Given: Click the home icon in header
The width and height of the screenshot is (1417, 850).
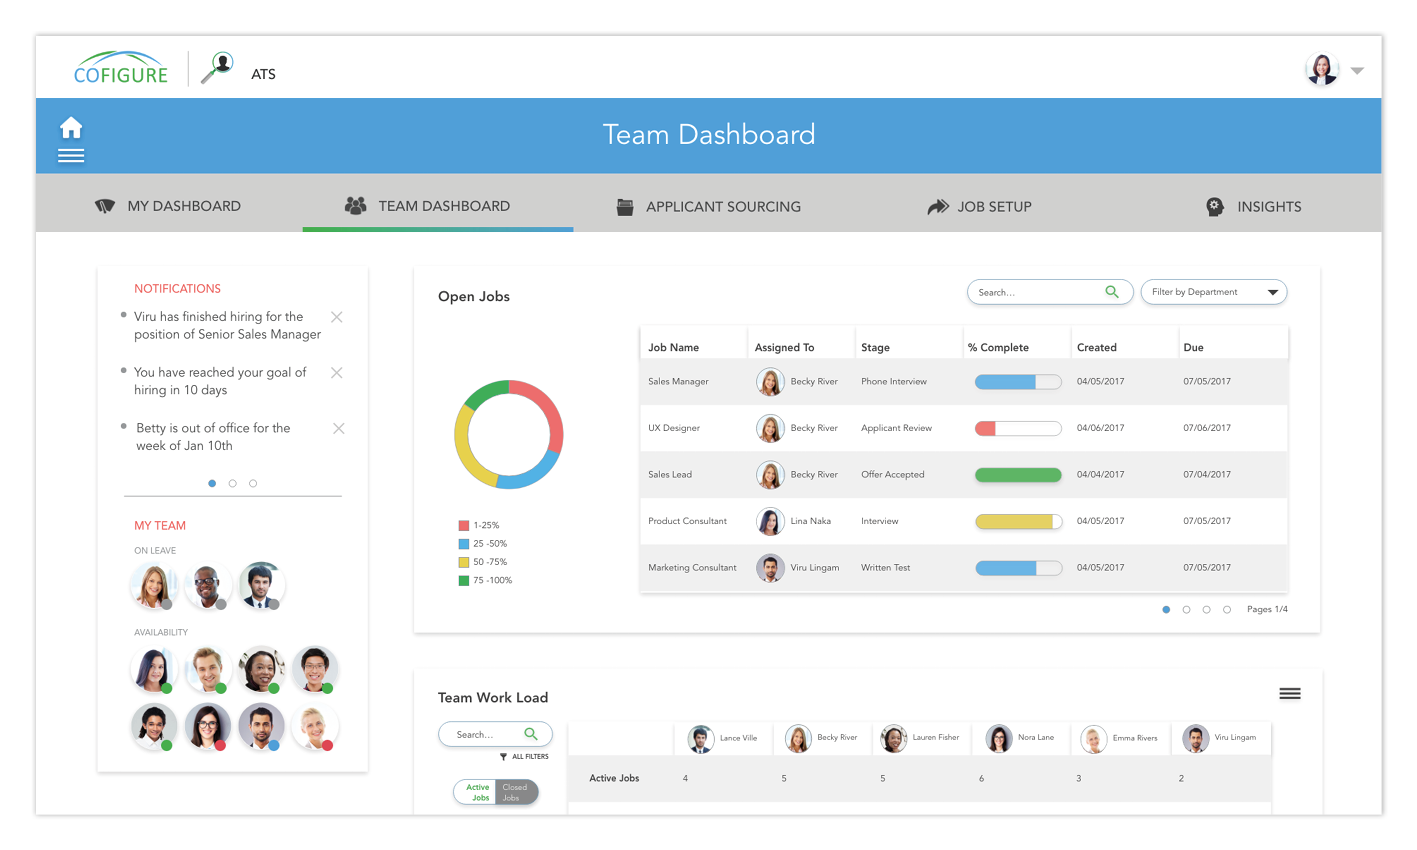Looking at the screenshot, I should pyautogui.click(x=71, y=128).
